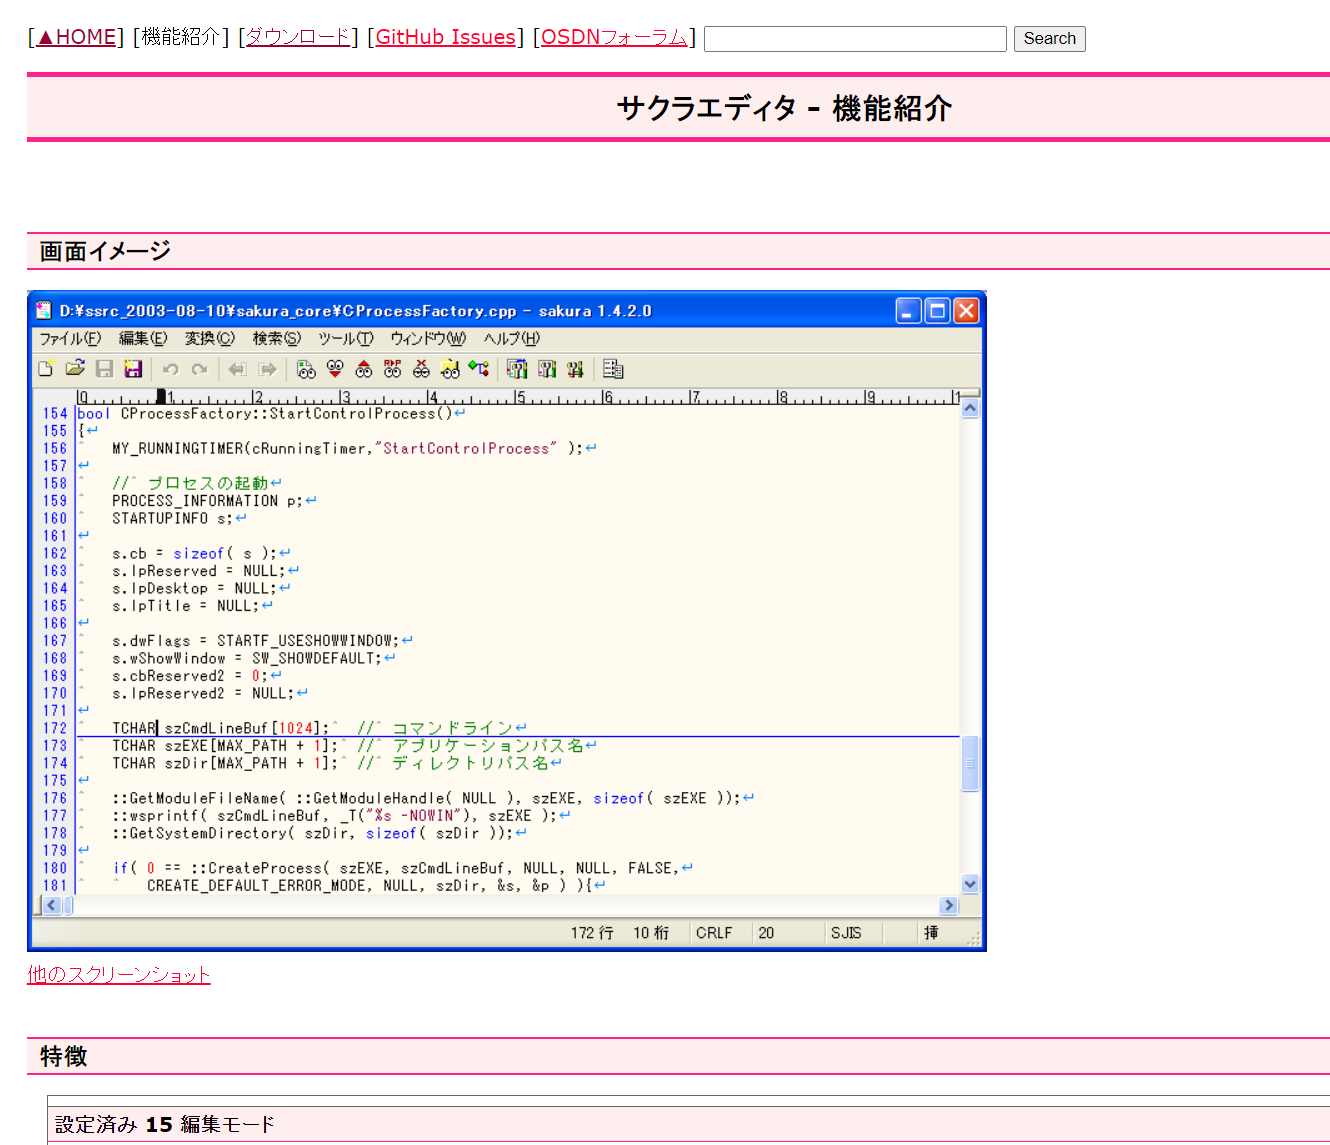Click the Open file folder icon
1330x1145 pixels.
(75, 369)
